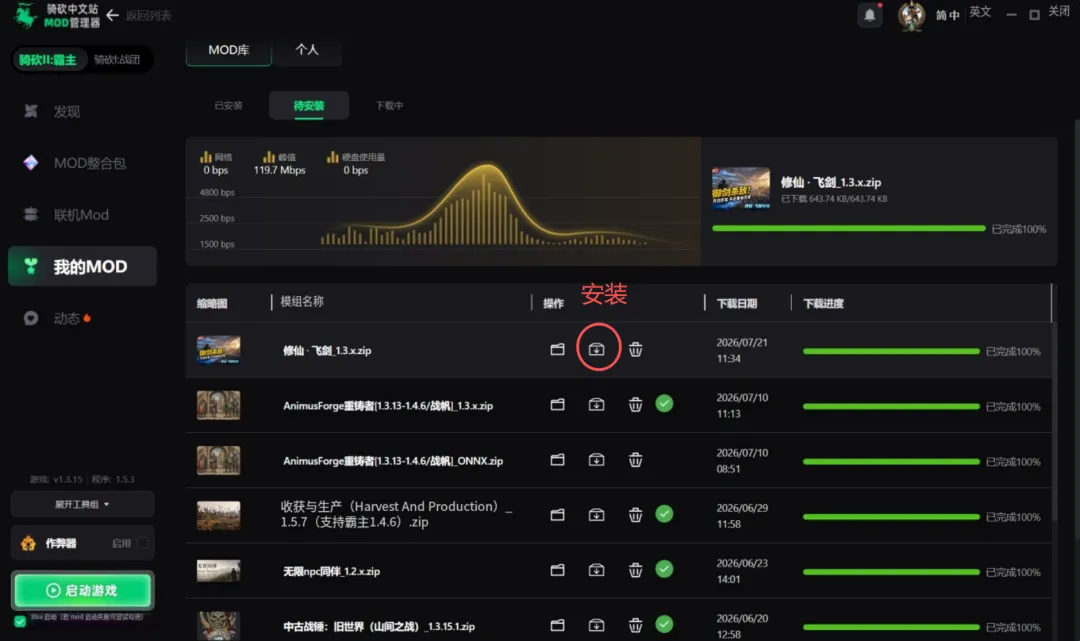Select 待安装 tab

click(x=309, y=105)
